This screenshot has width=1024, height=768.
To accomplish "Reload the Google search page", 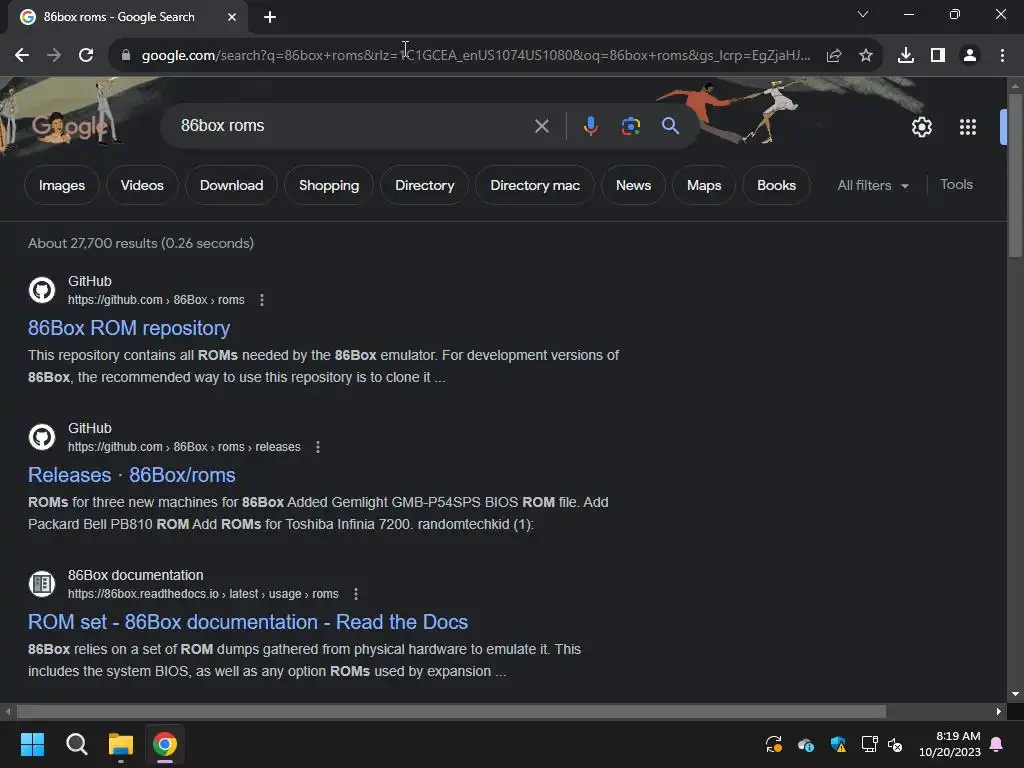I will (x=86, y=56).
